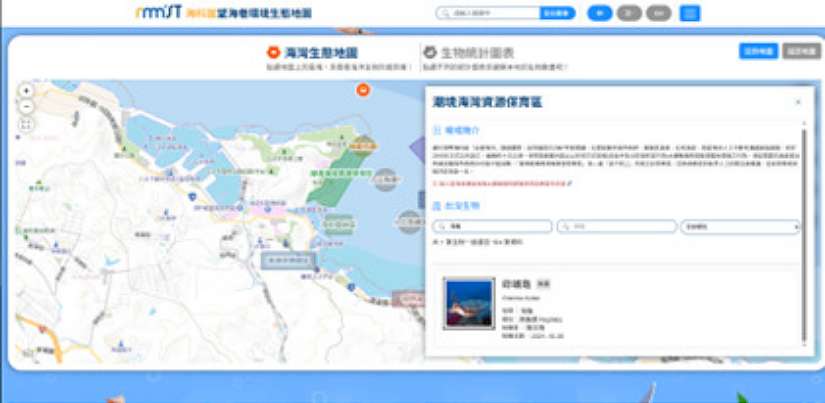825x403 pixels.
Task: Click the first gray round header button
Action: click(x=628, y=13)
